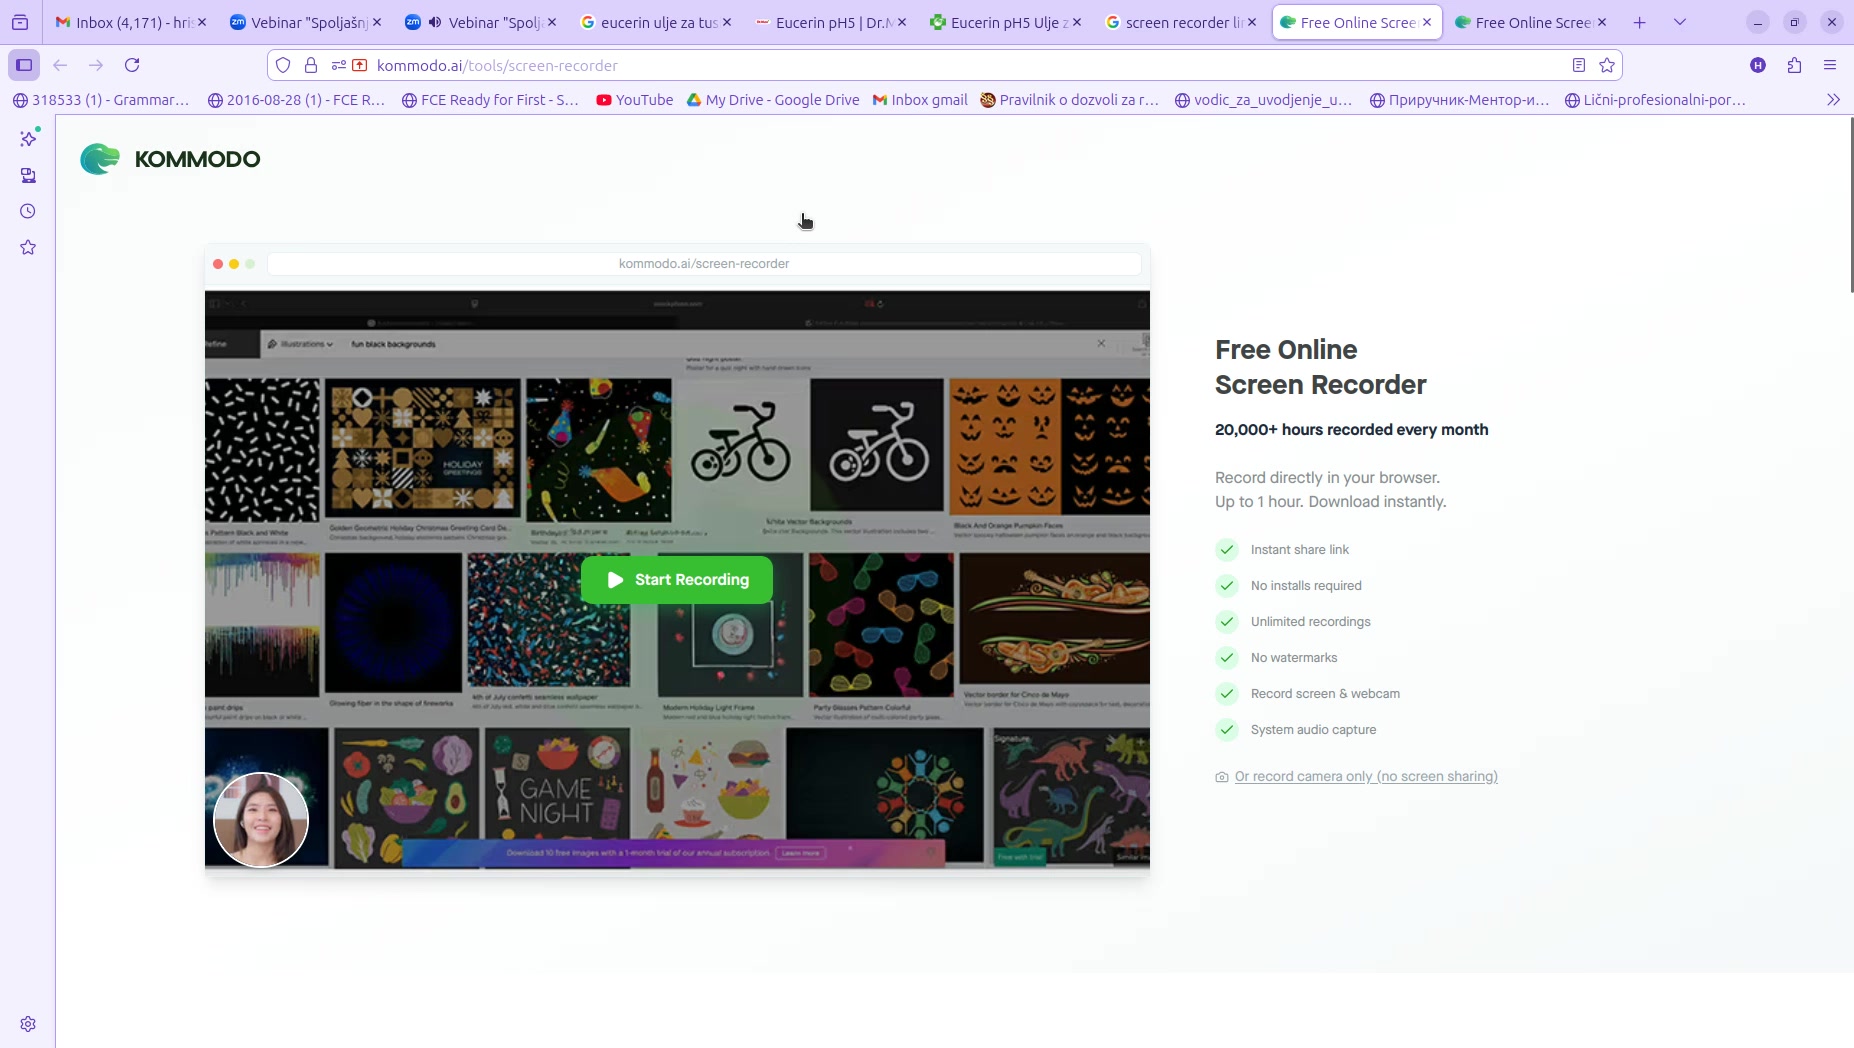1854x1048 pixels.
Task: Bookmark this page with star icon
Action: [x=1607, y=65]
